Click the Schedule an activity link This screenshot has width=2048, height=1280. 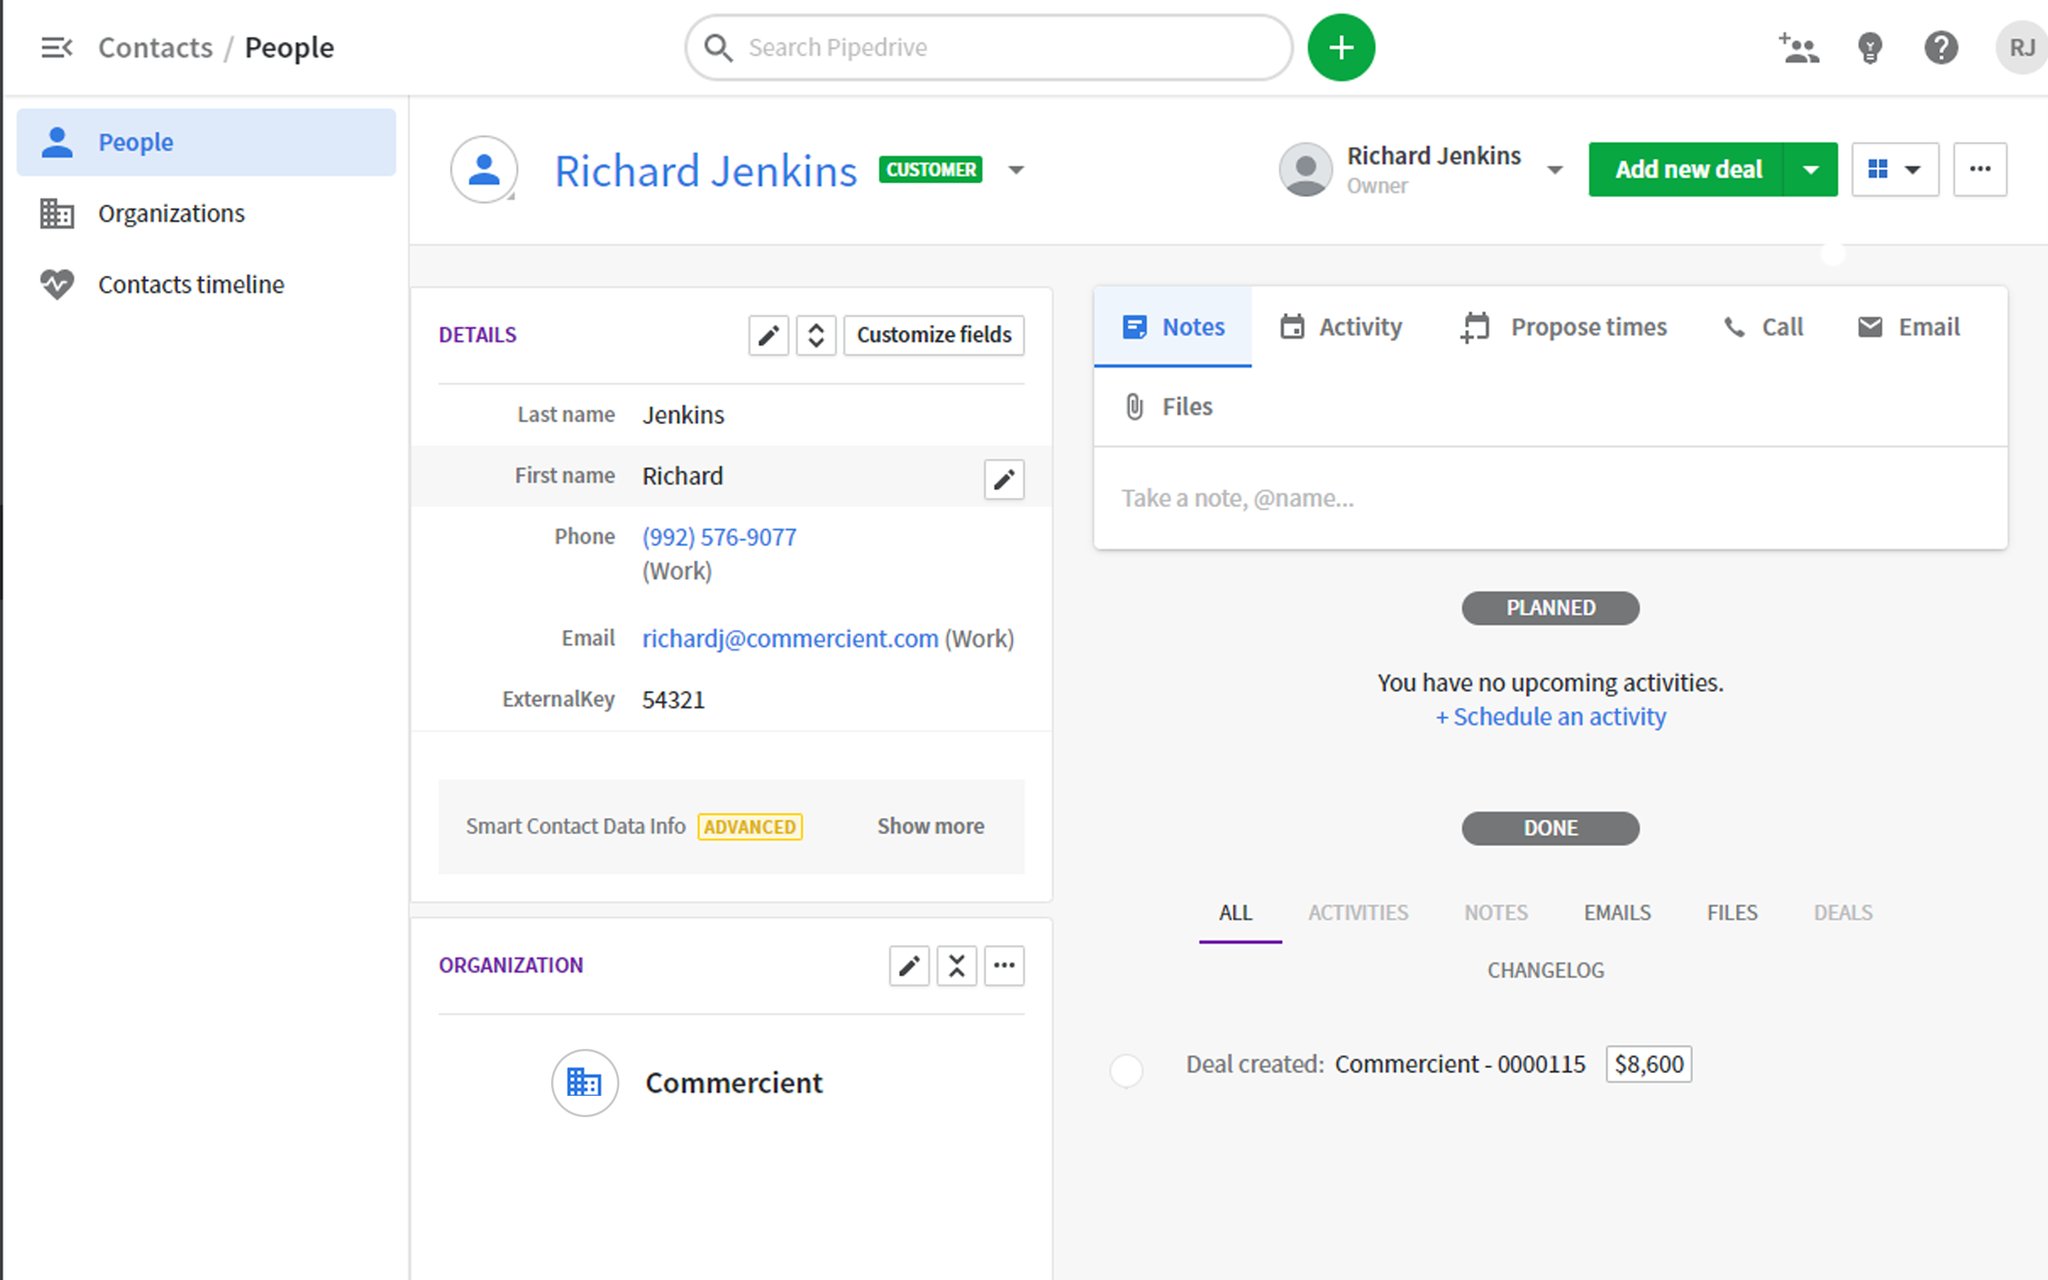pos(1549,716)
